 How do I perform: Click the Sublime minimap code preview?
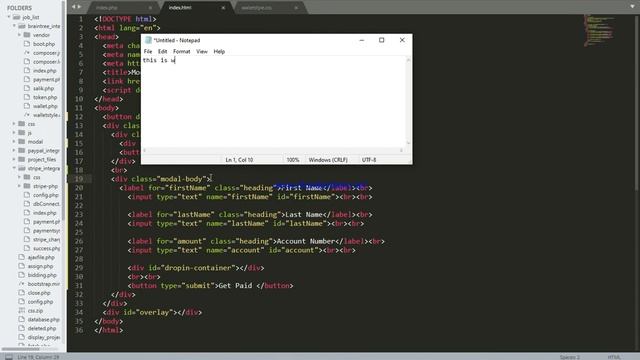point(599,31)
